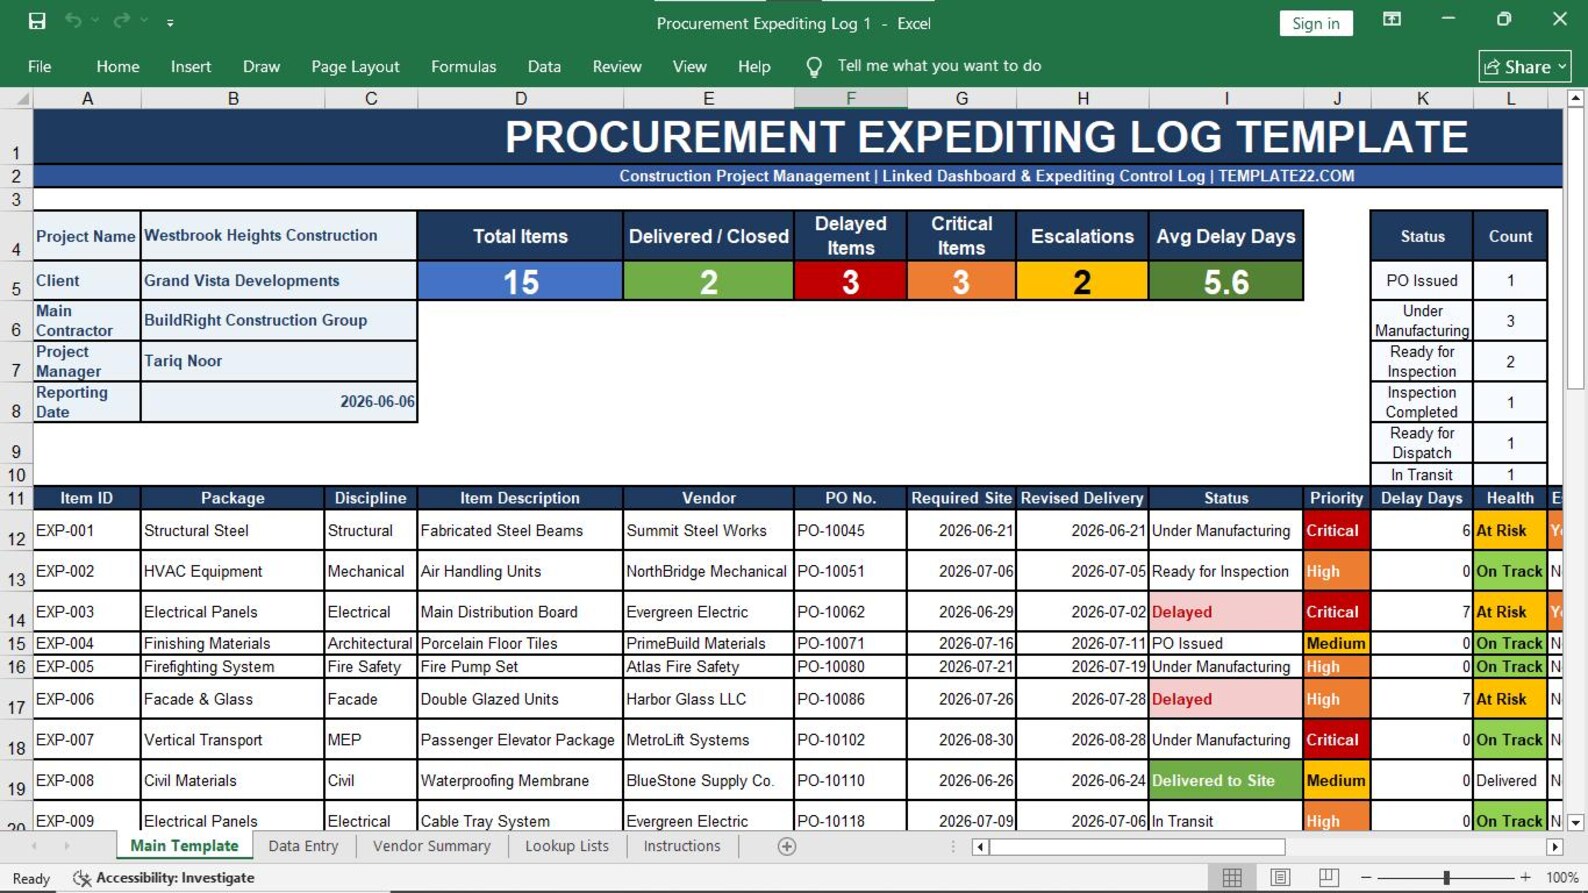Undo the last action

73,21
